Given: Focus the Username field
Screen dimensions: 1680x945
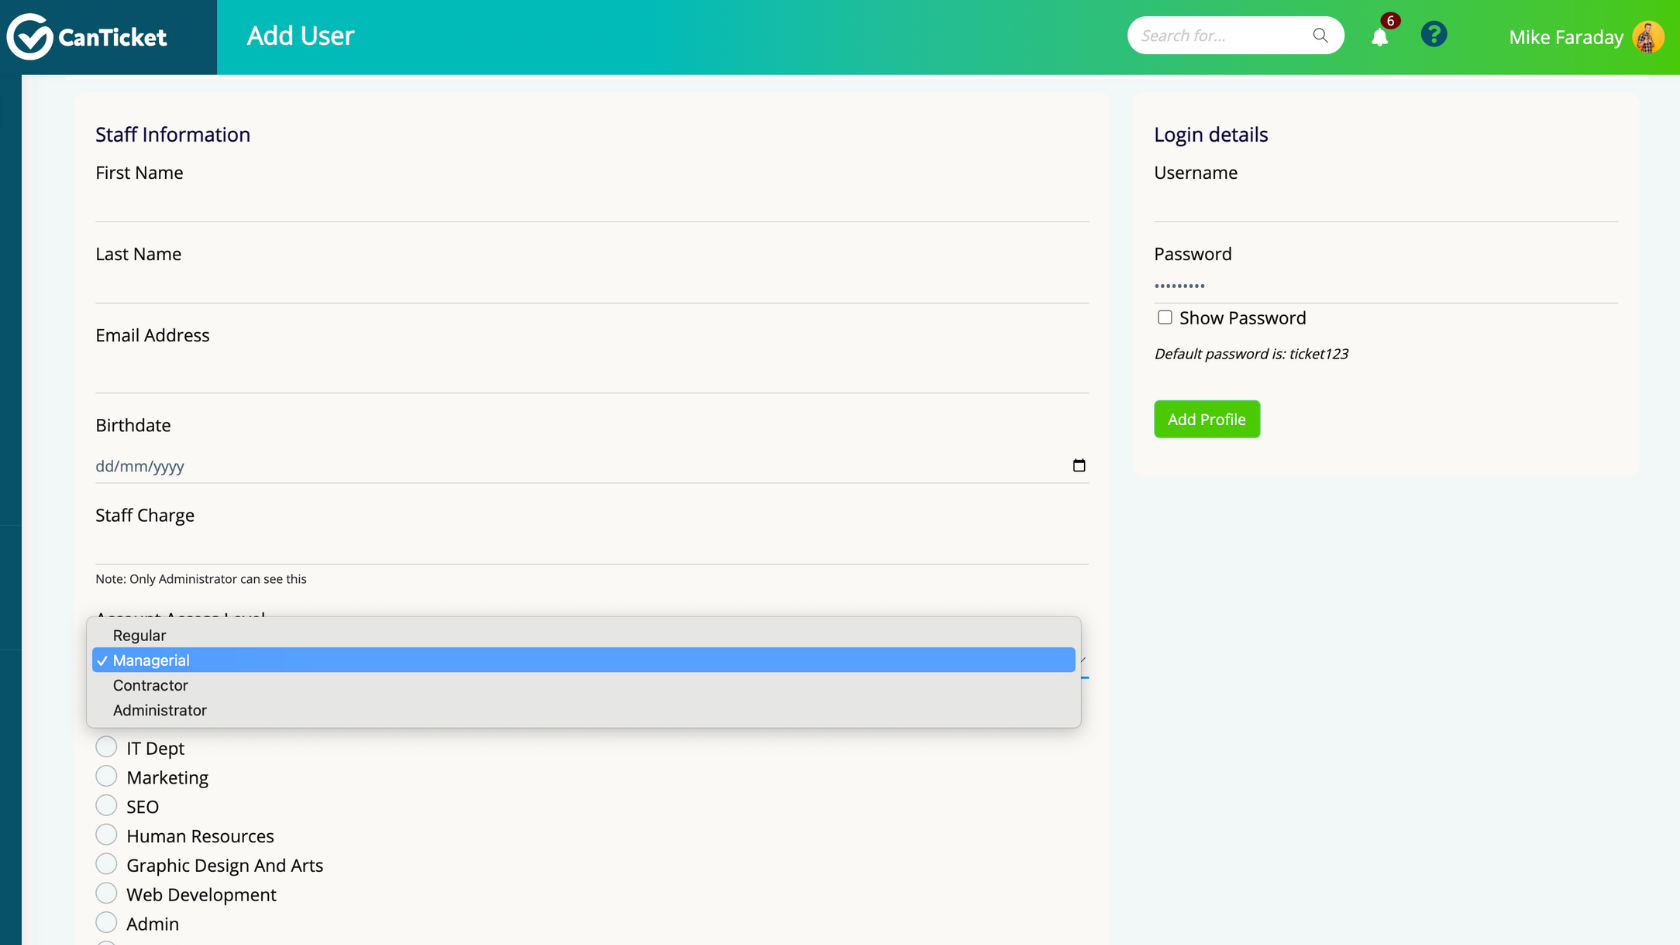Looking at the screenshot, I should (x=1386, y=204).
